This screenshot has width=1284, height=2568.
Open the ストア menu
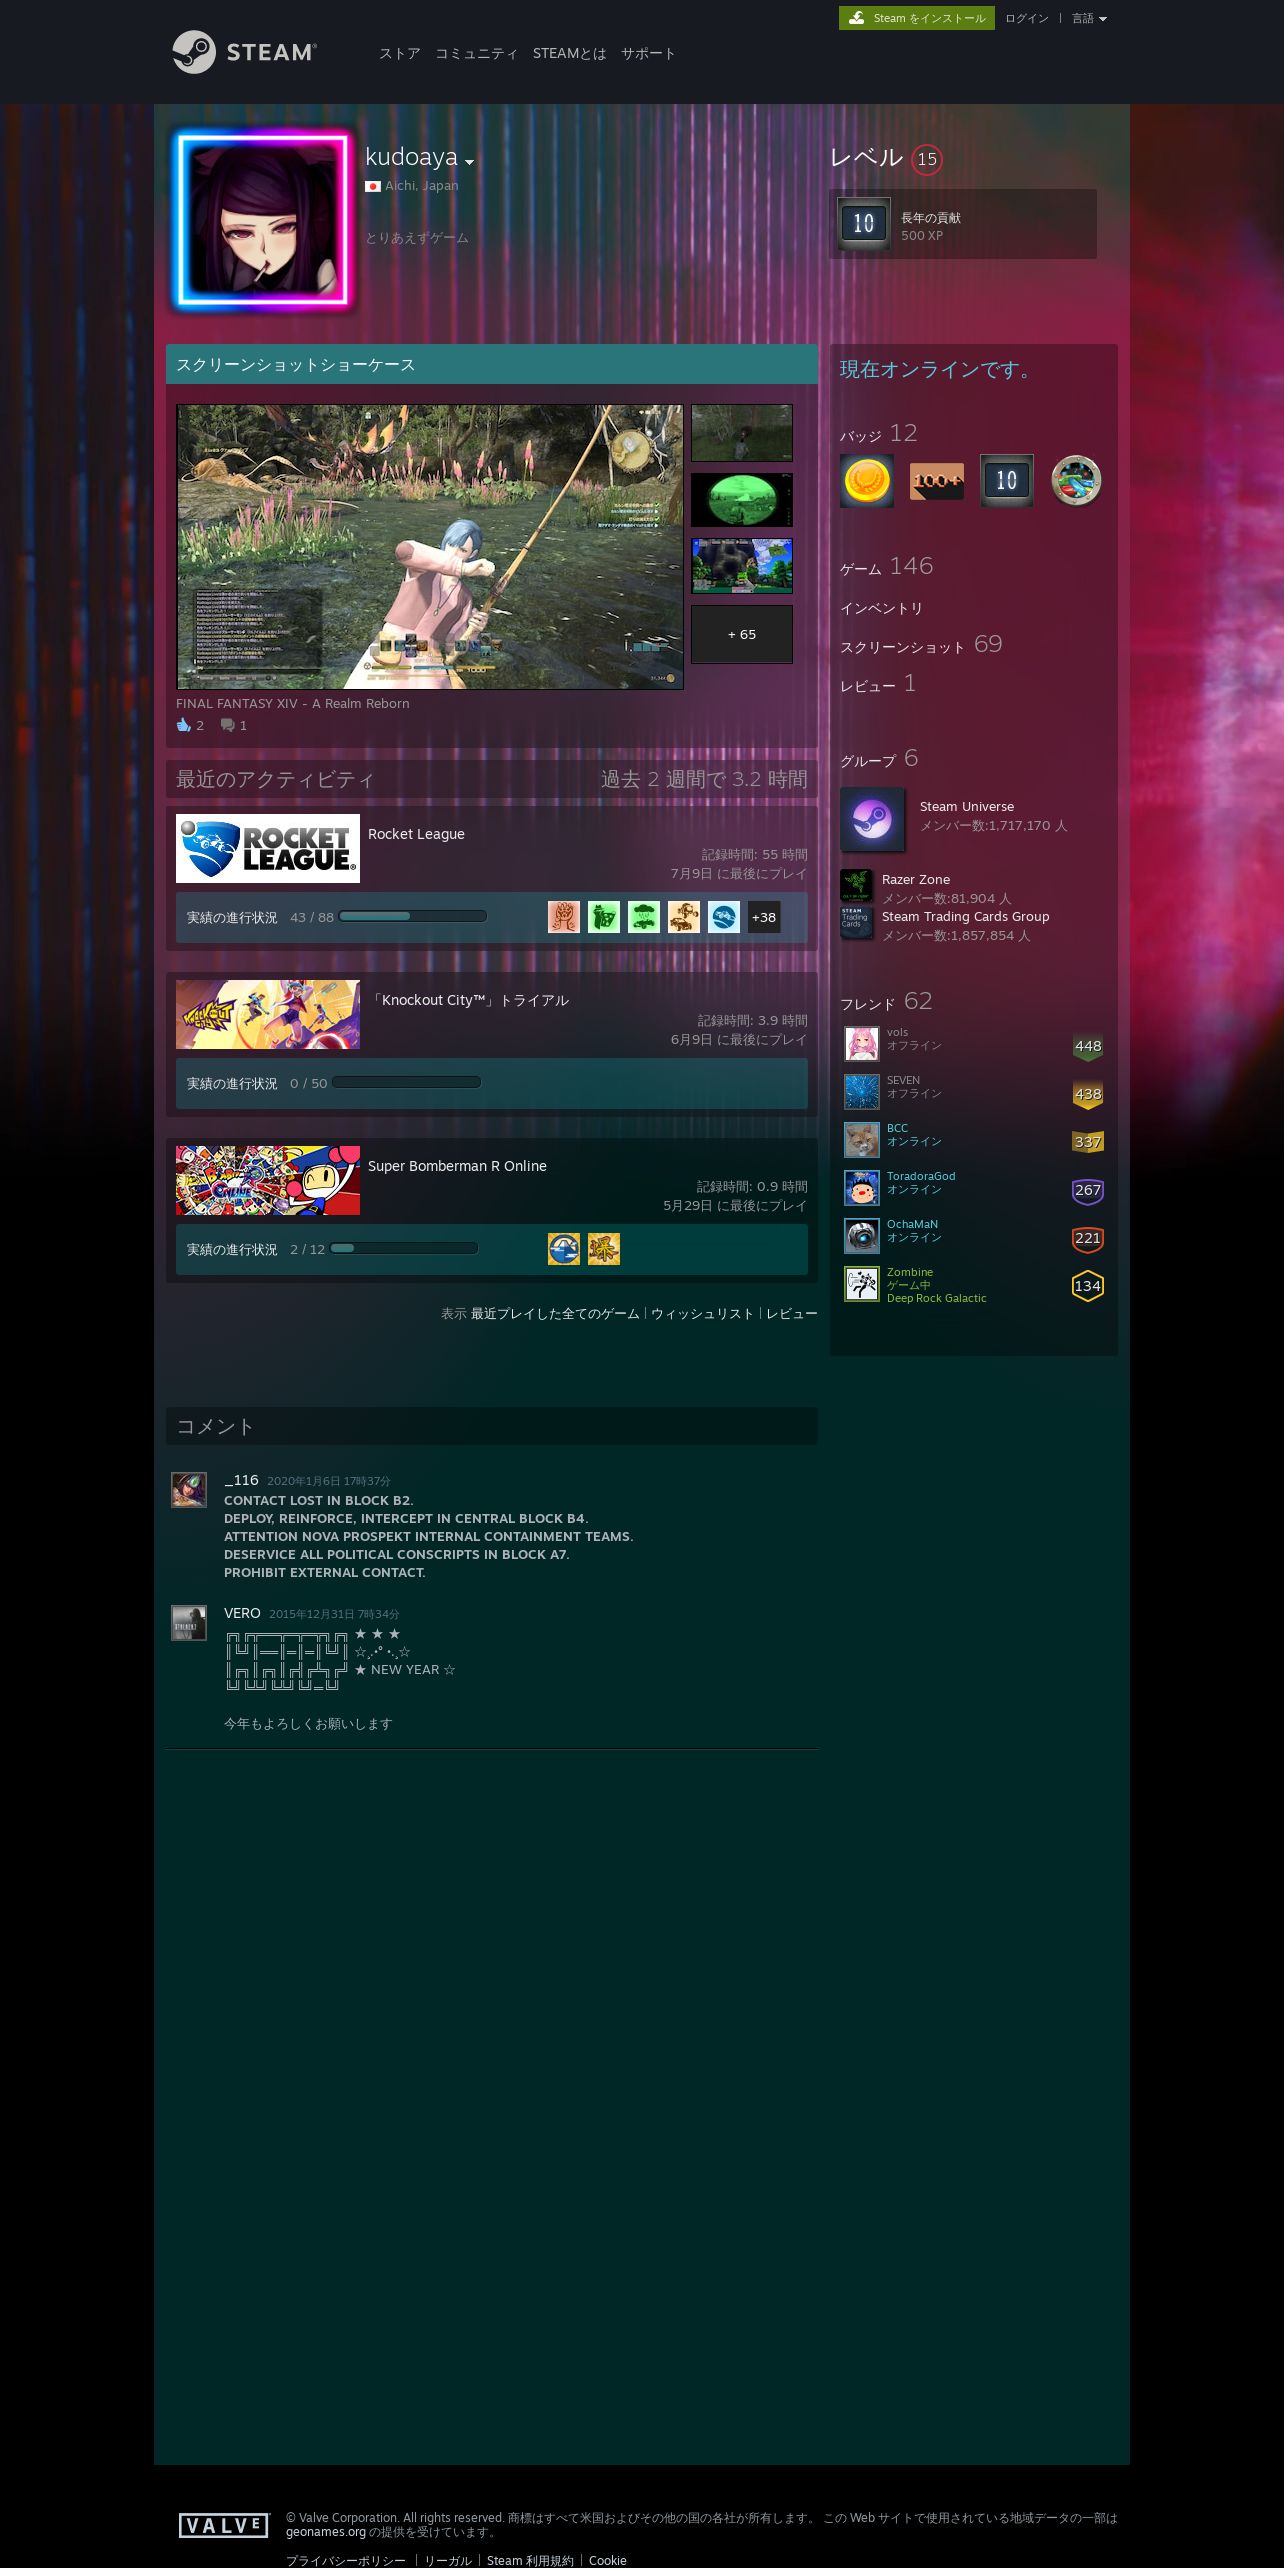(x=400, y=53)
